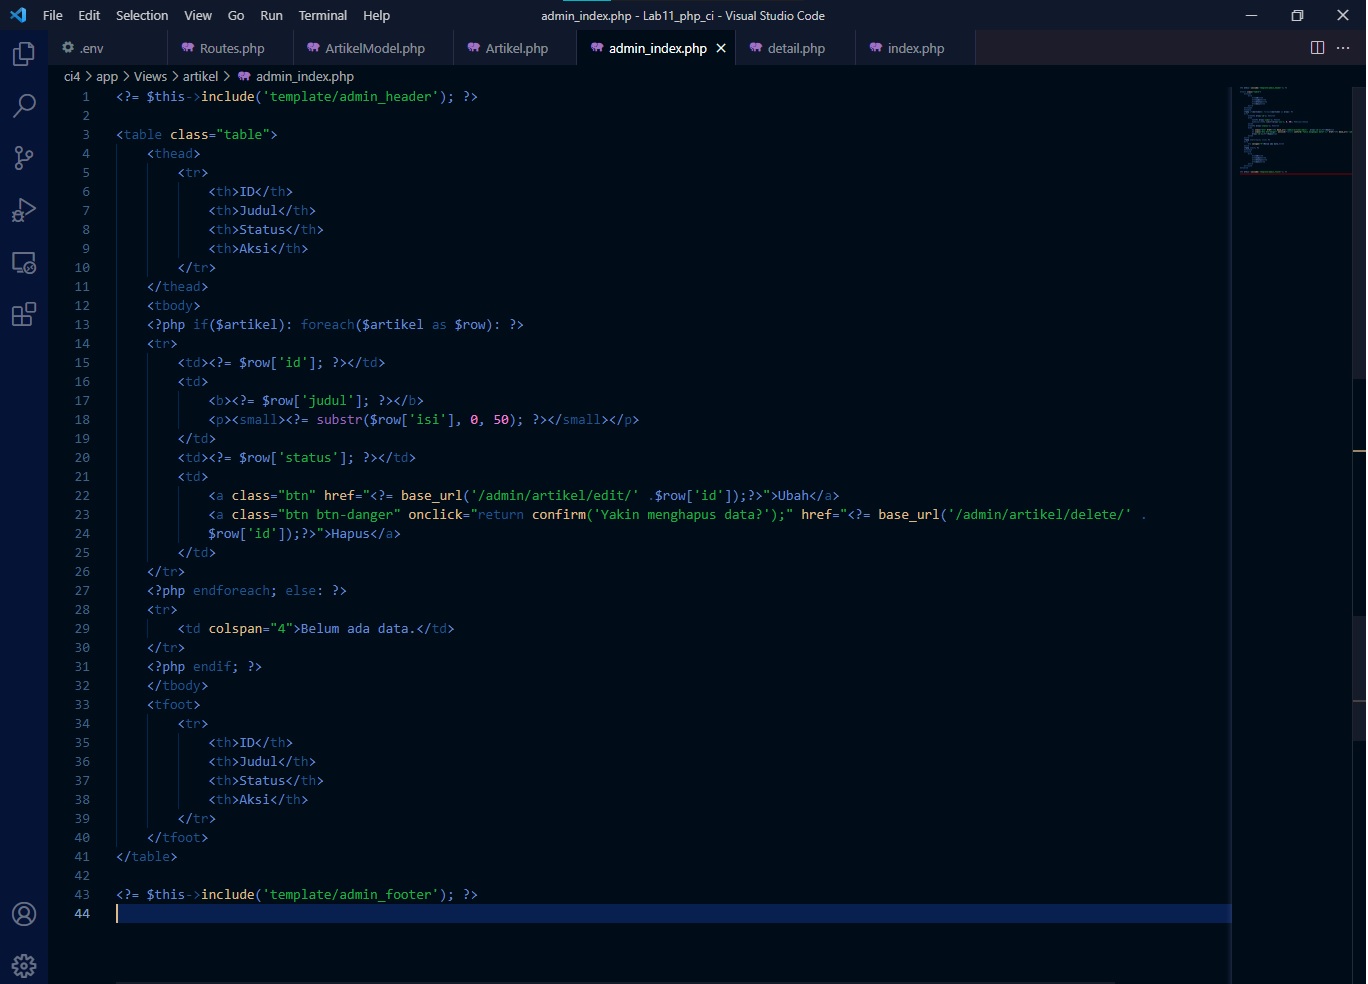Open the Search panel
The width and height of the screenshot is (1368, 984).
tap(23, 106)
